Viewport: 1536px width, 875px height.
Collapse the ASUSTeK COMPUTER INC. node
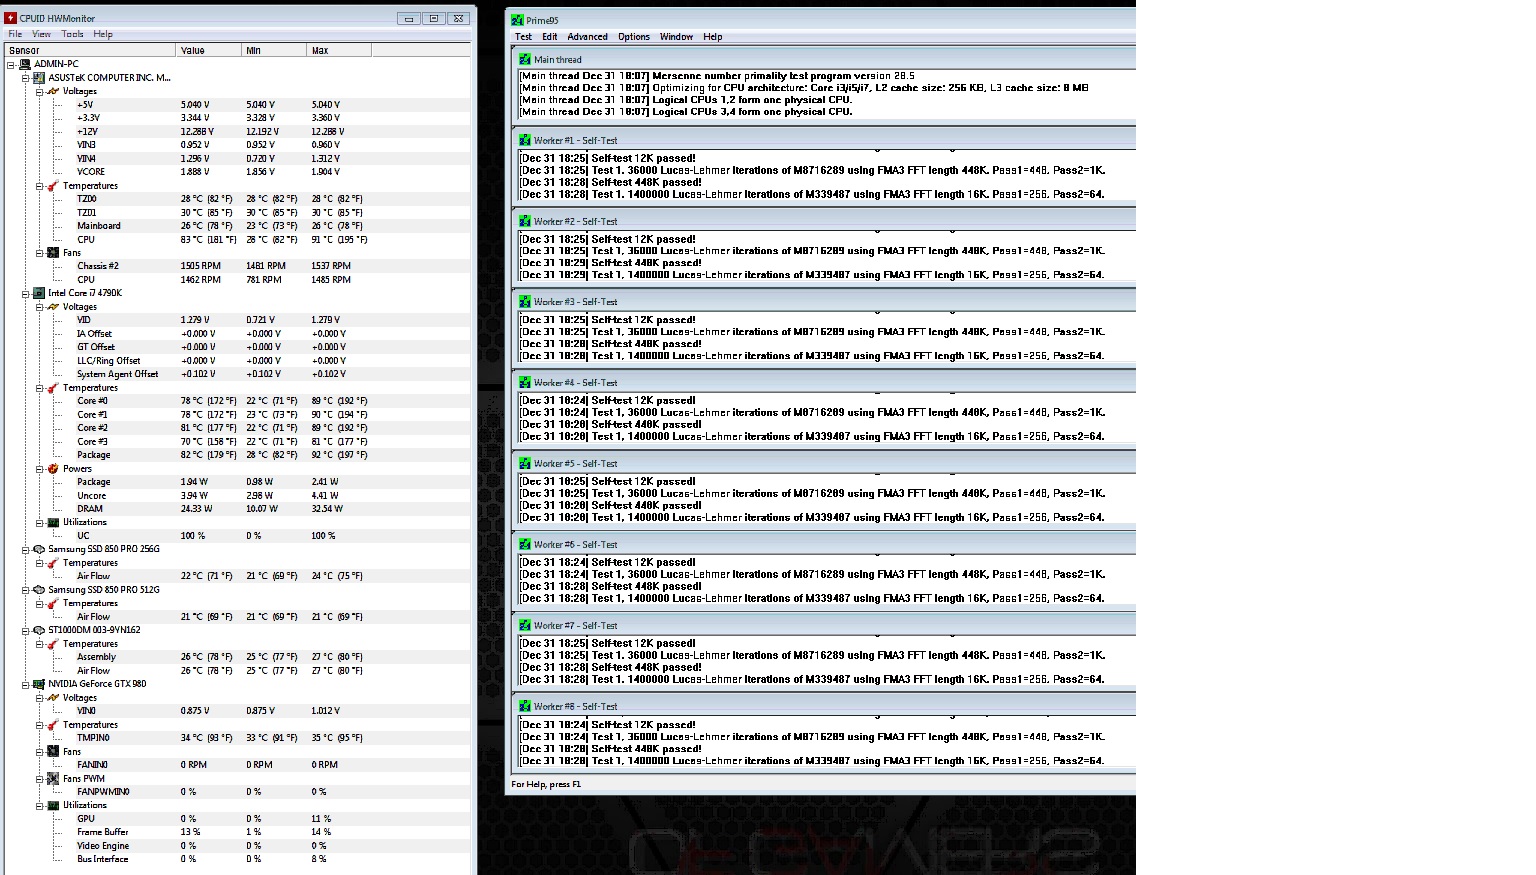pos(25,77)
